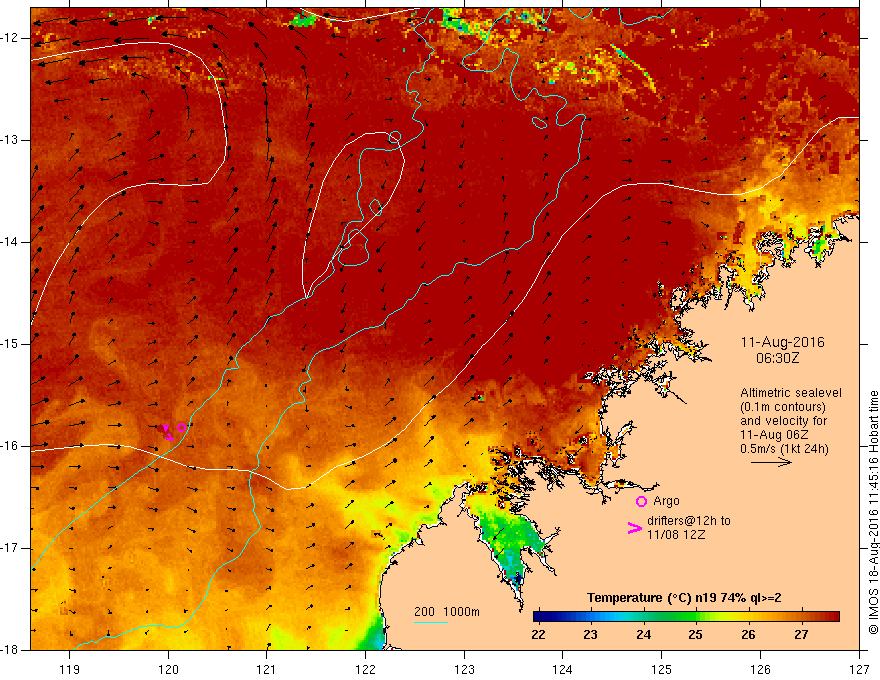Click the '23' color bar tick label

(590, 635)
